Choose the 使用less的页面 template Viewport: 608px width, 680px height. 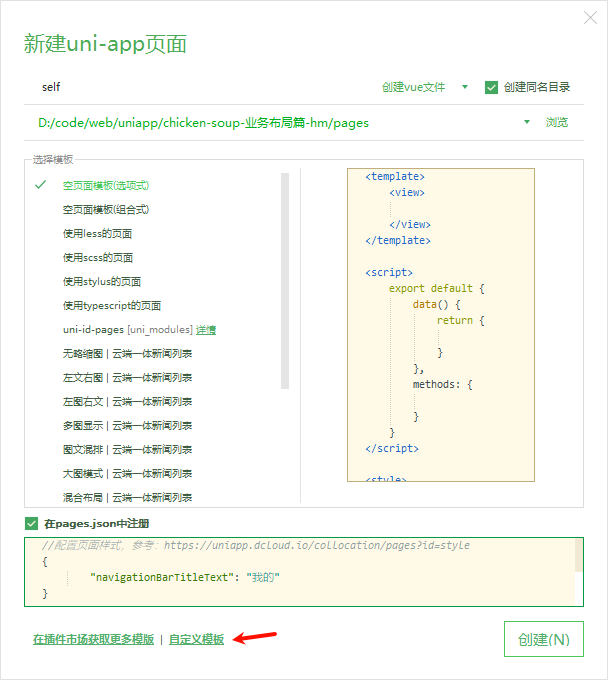[97, 234]
